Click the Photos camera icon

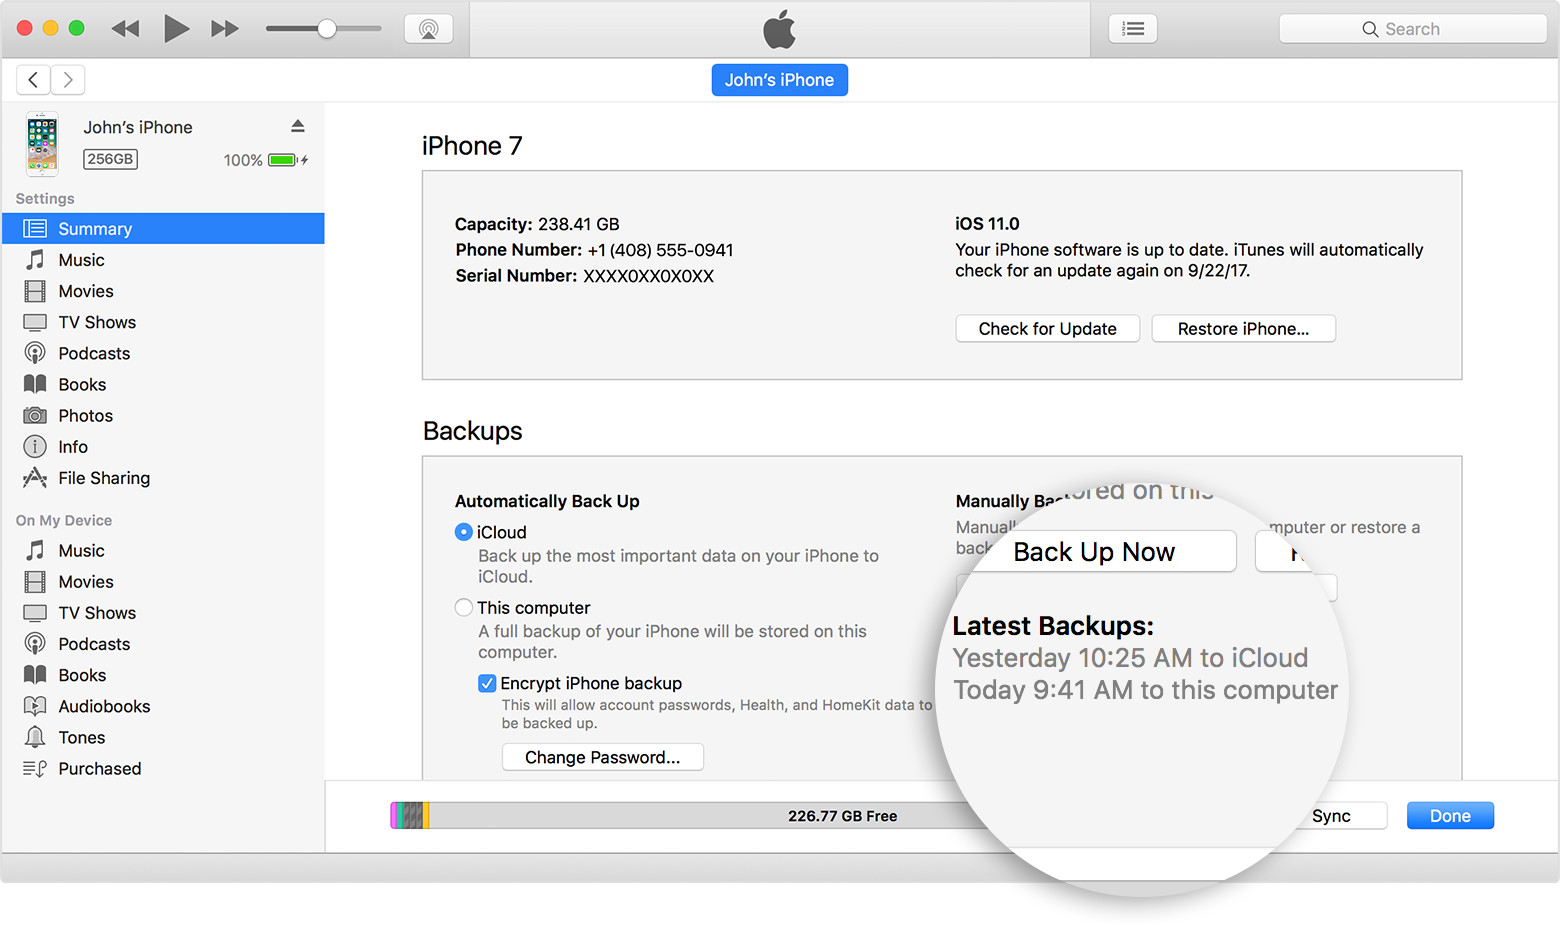pos(35,415)
